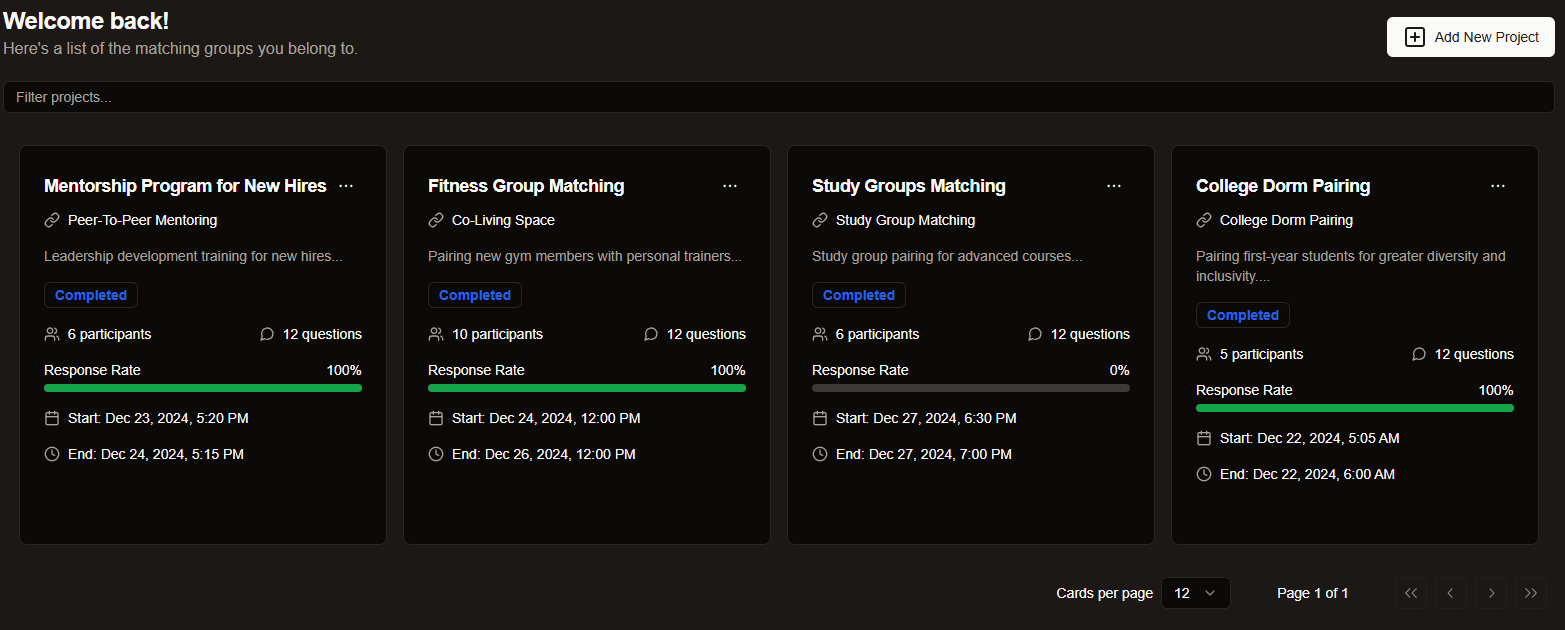This screenshot has height=630, width=1565.
Task: Go to the next page using the chevron
Action: [x=1491, y=592]
